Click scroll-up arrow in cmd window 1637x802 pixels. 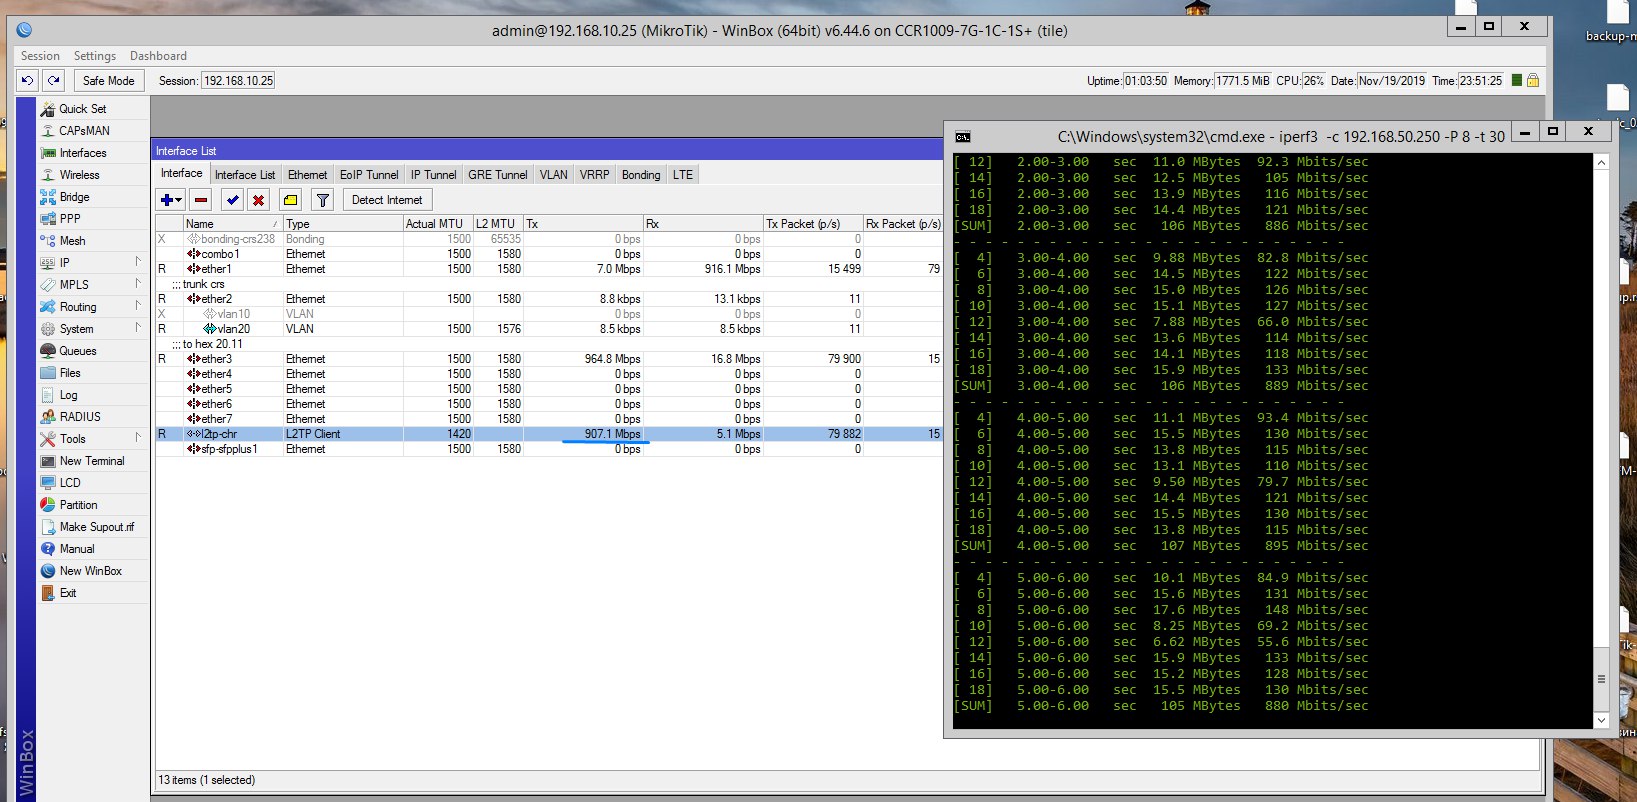pos(1601,161)
